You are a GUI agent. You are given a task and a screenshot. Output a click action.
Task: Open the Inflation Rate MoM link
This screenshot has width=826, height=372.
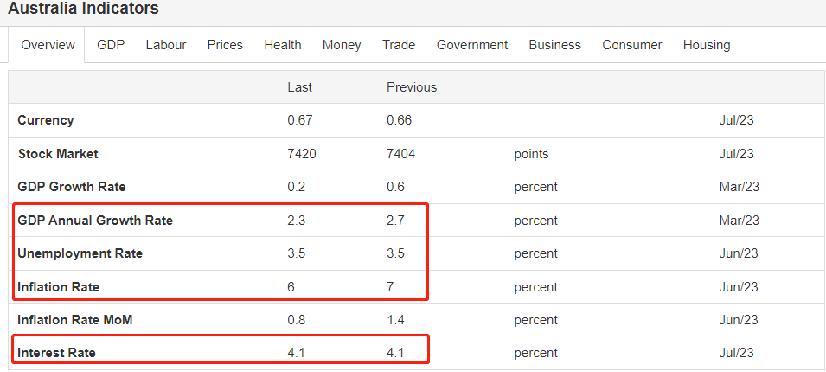point(75,320)
